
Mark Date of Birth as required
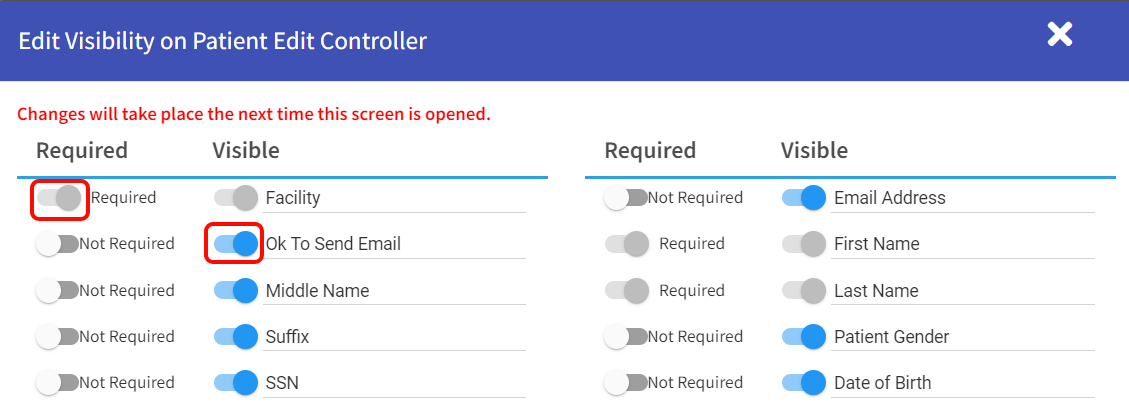click(625, 383)
